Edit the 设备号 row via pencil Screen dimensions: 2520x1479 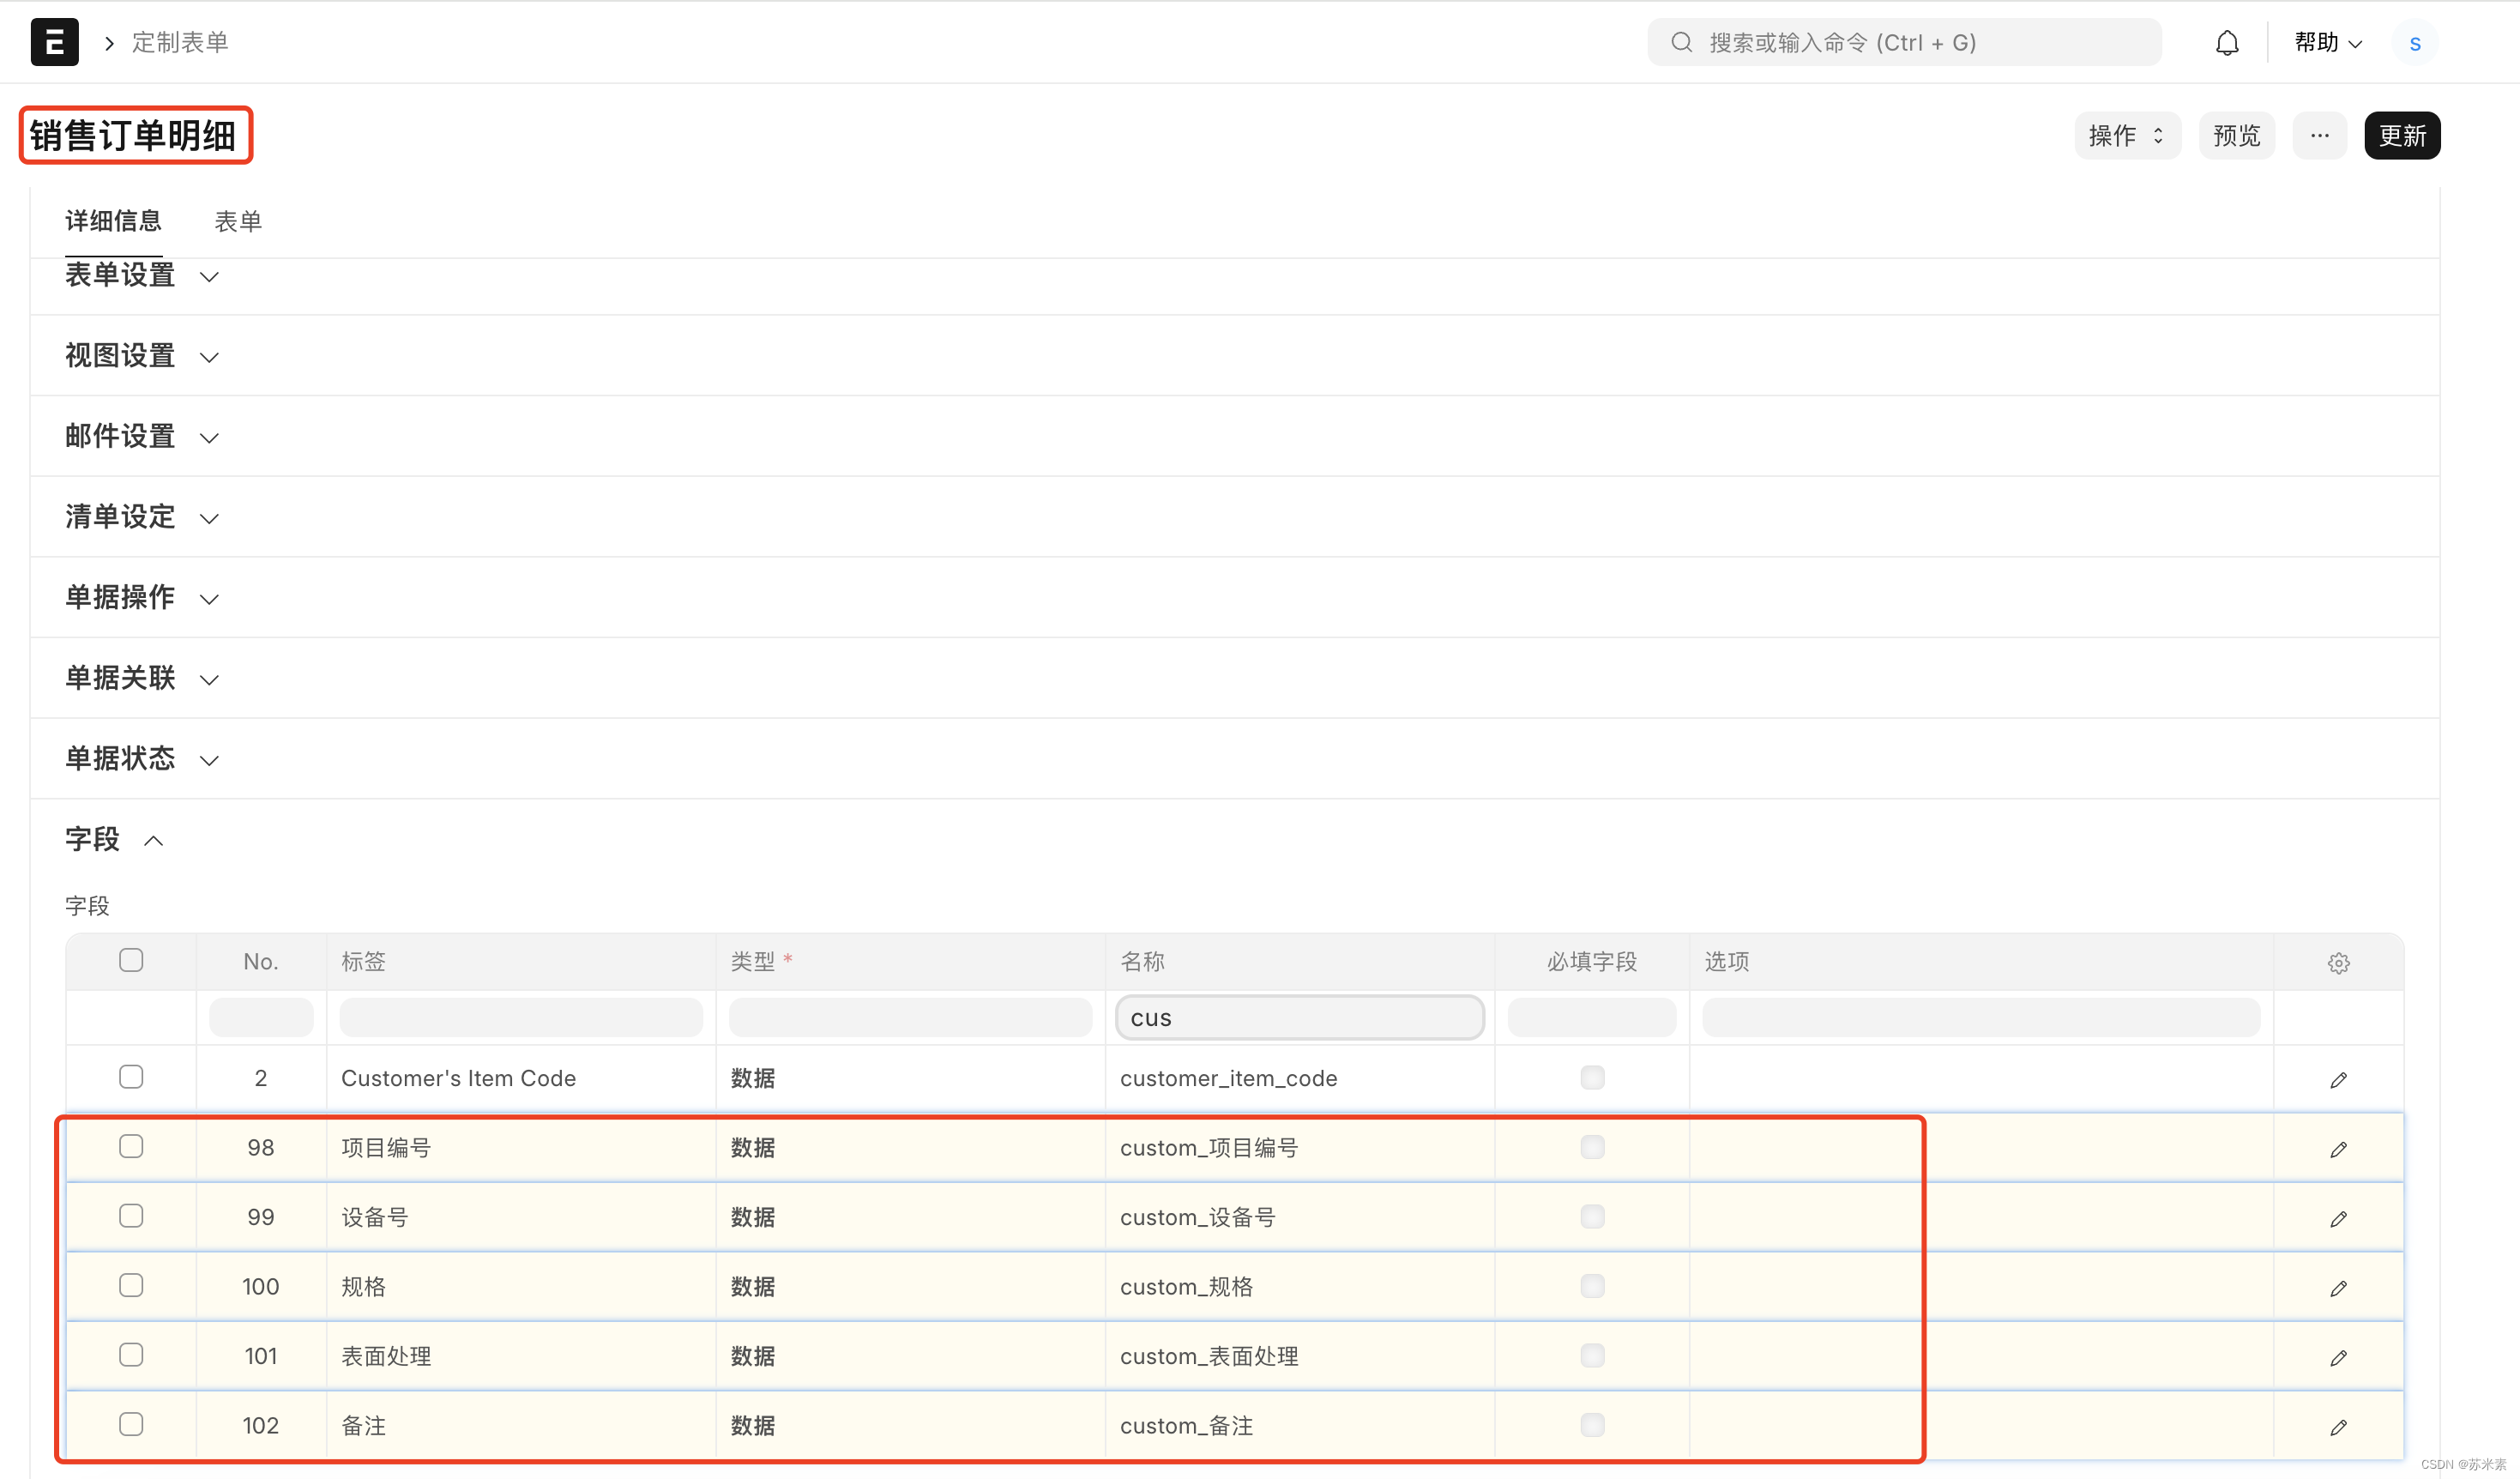click(2337, 1218)
